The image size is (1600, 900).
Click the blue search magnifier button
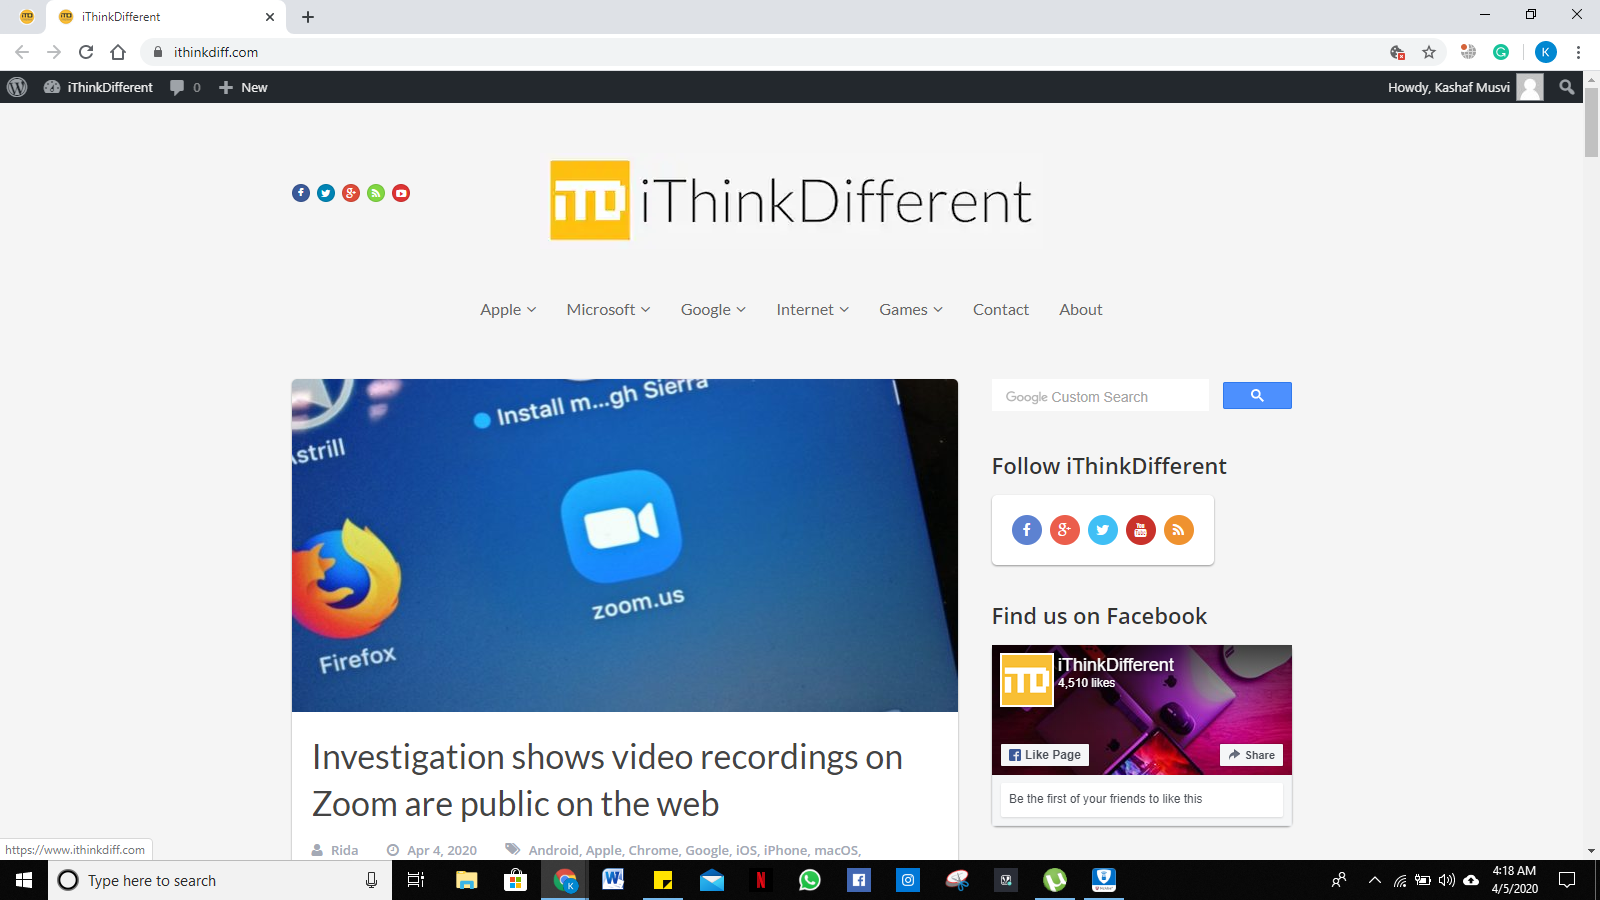click(x=1256, y=396)
